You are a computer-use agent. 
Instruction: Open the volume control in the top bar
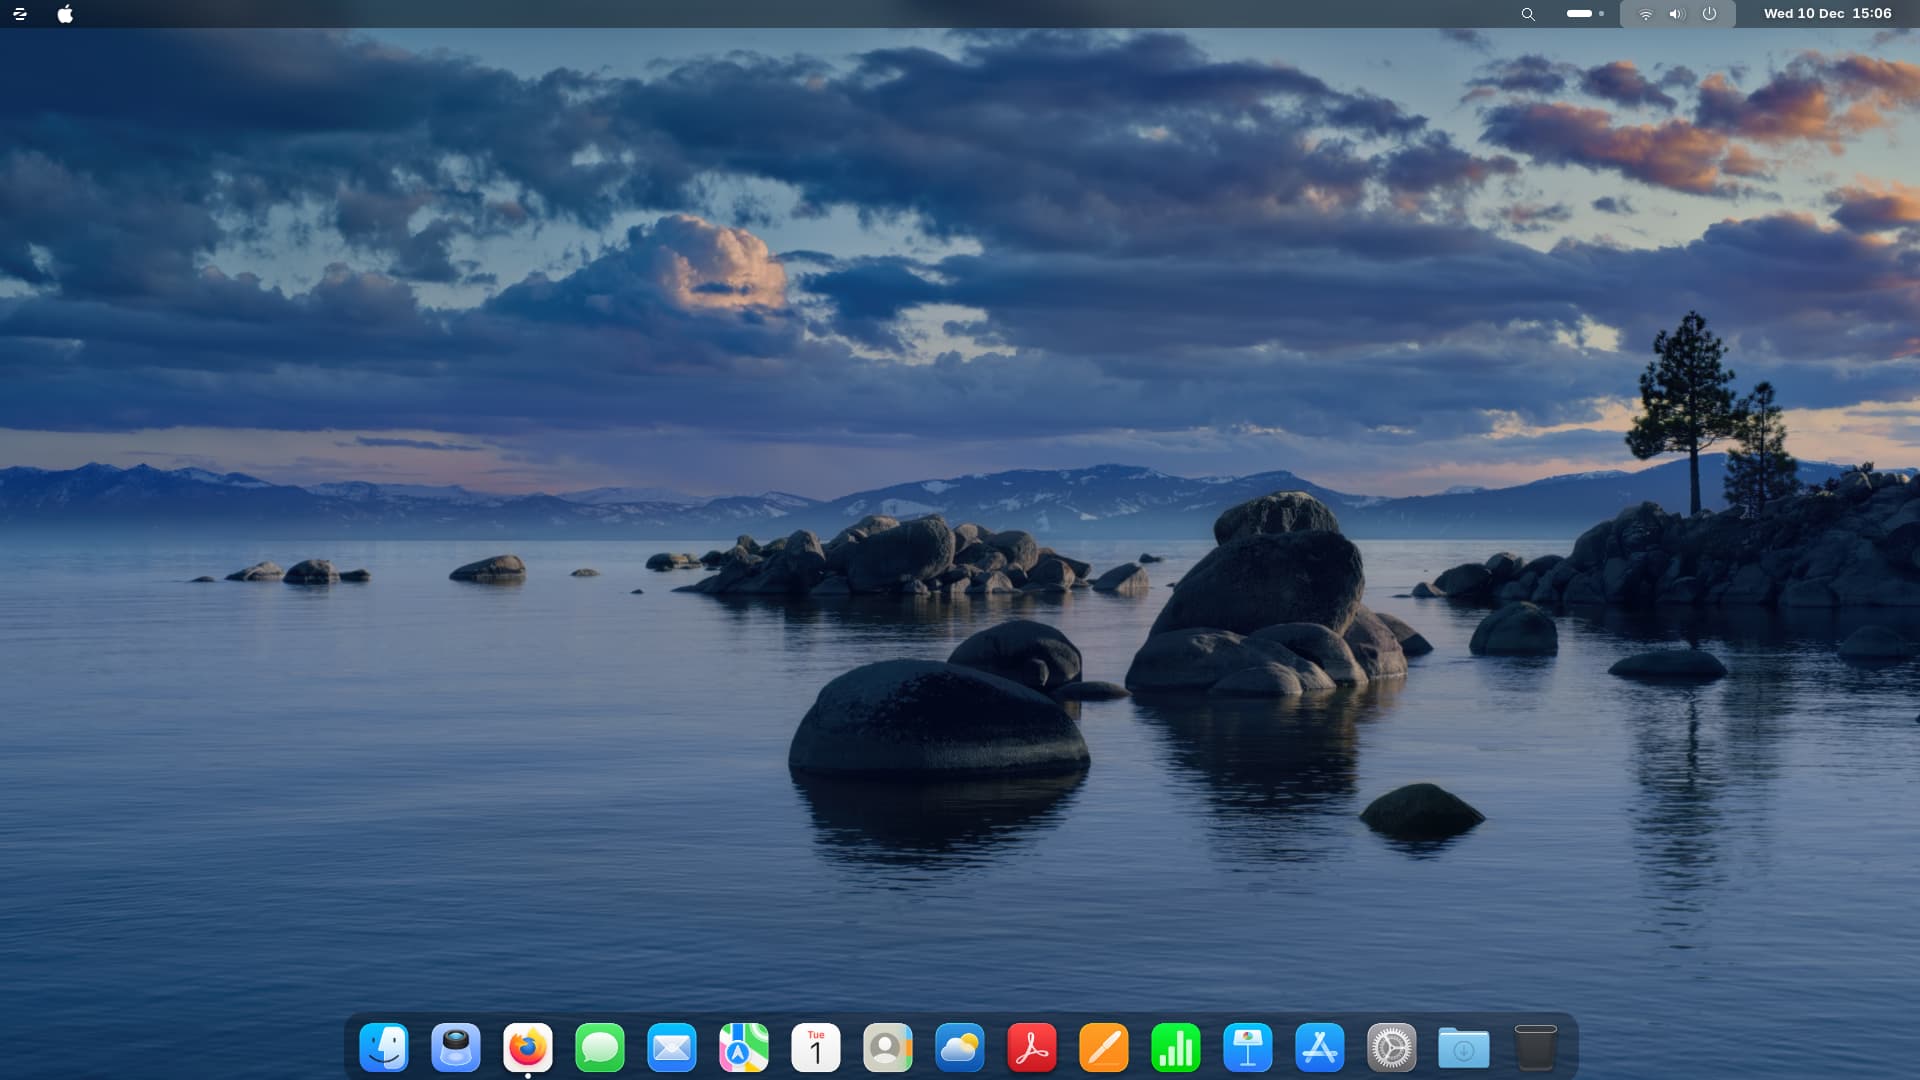1677,14
